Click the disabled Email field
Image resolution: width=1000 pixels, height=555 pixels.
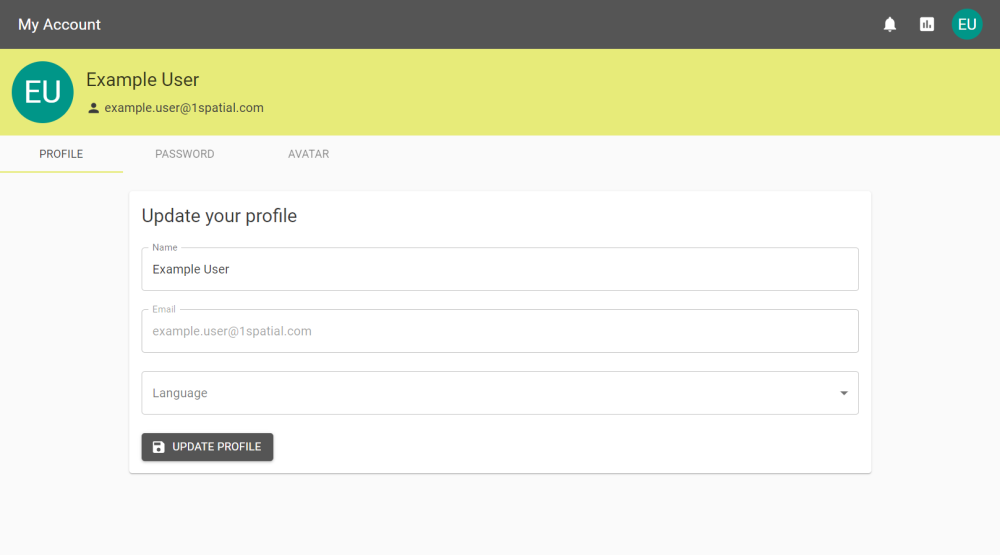click(500, 331)
